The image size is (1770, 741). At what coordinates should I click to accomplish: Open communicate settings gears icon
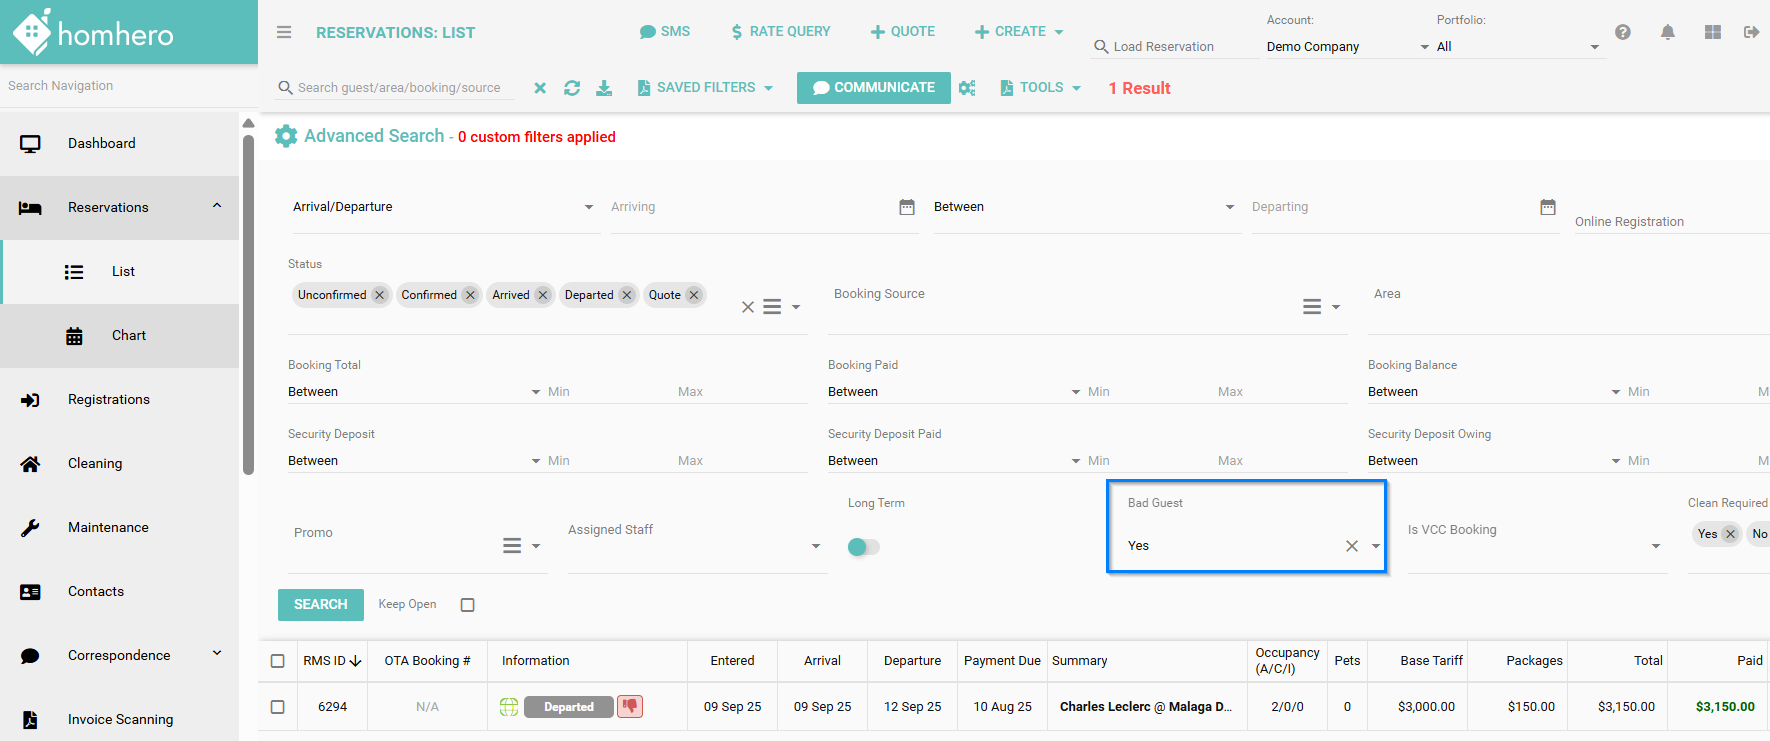(967, 88)
